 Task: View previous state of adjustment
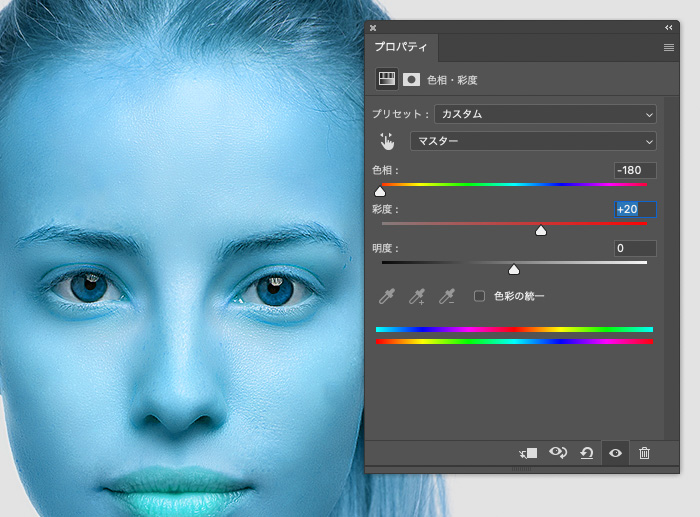[x=557, y=453]
